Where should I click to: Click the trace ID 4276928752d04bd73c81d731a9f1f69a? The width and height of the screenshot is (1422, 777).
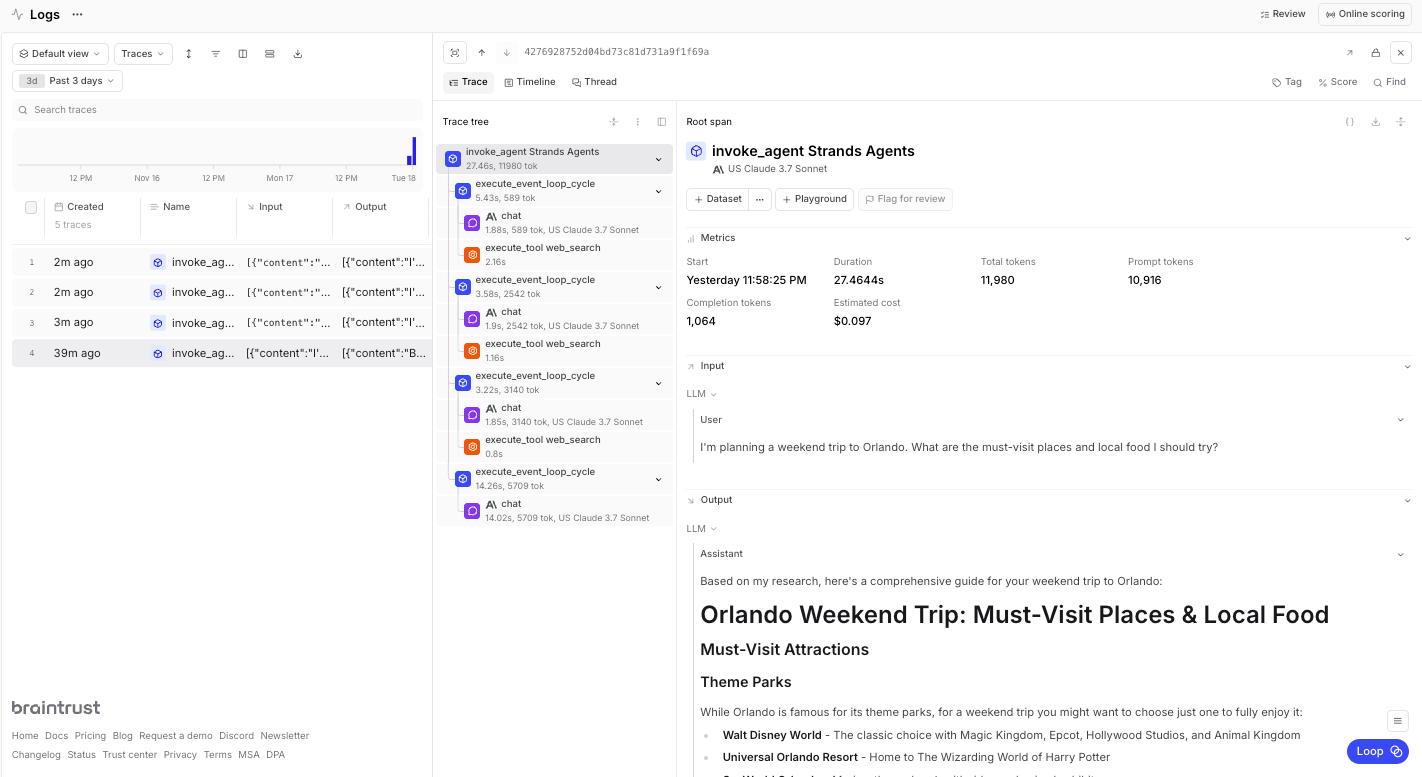click(616, 52)
